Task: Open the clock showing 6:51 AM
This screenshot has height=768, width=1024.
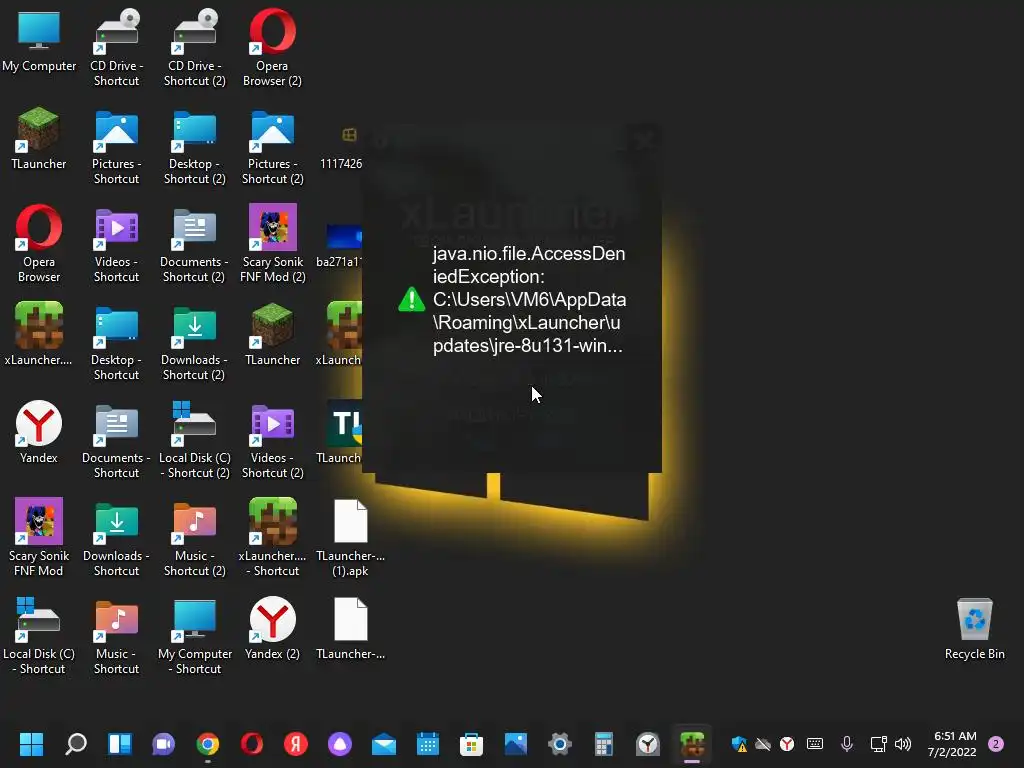Action: [952, 744]
